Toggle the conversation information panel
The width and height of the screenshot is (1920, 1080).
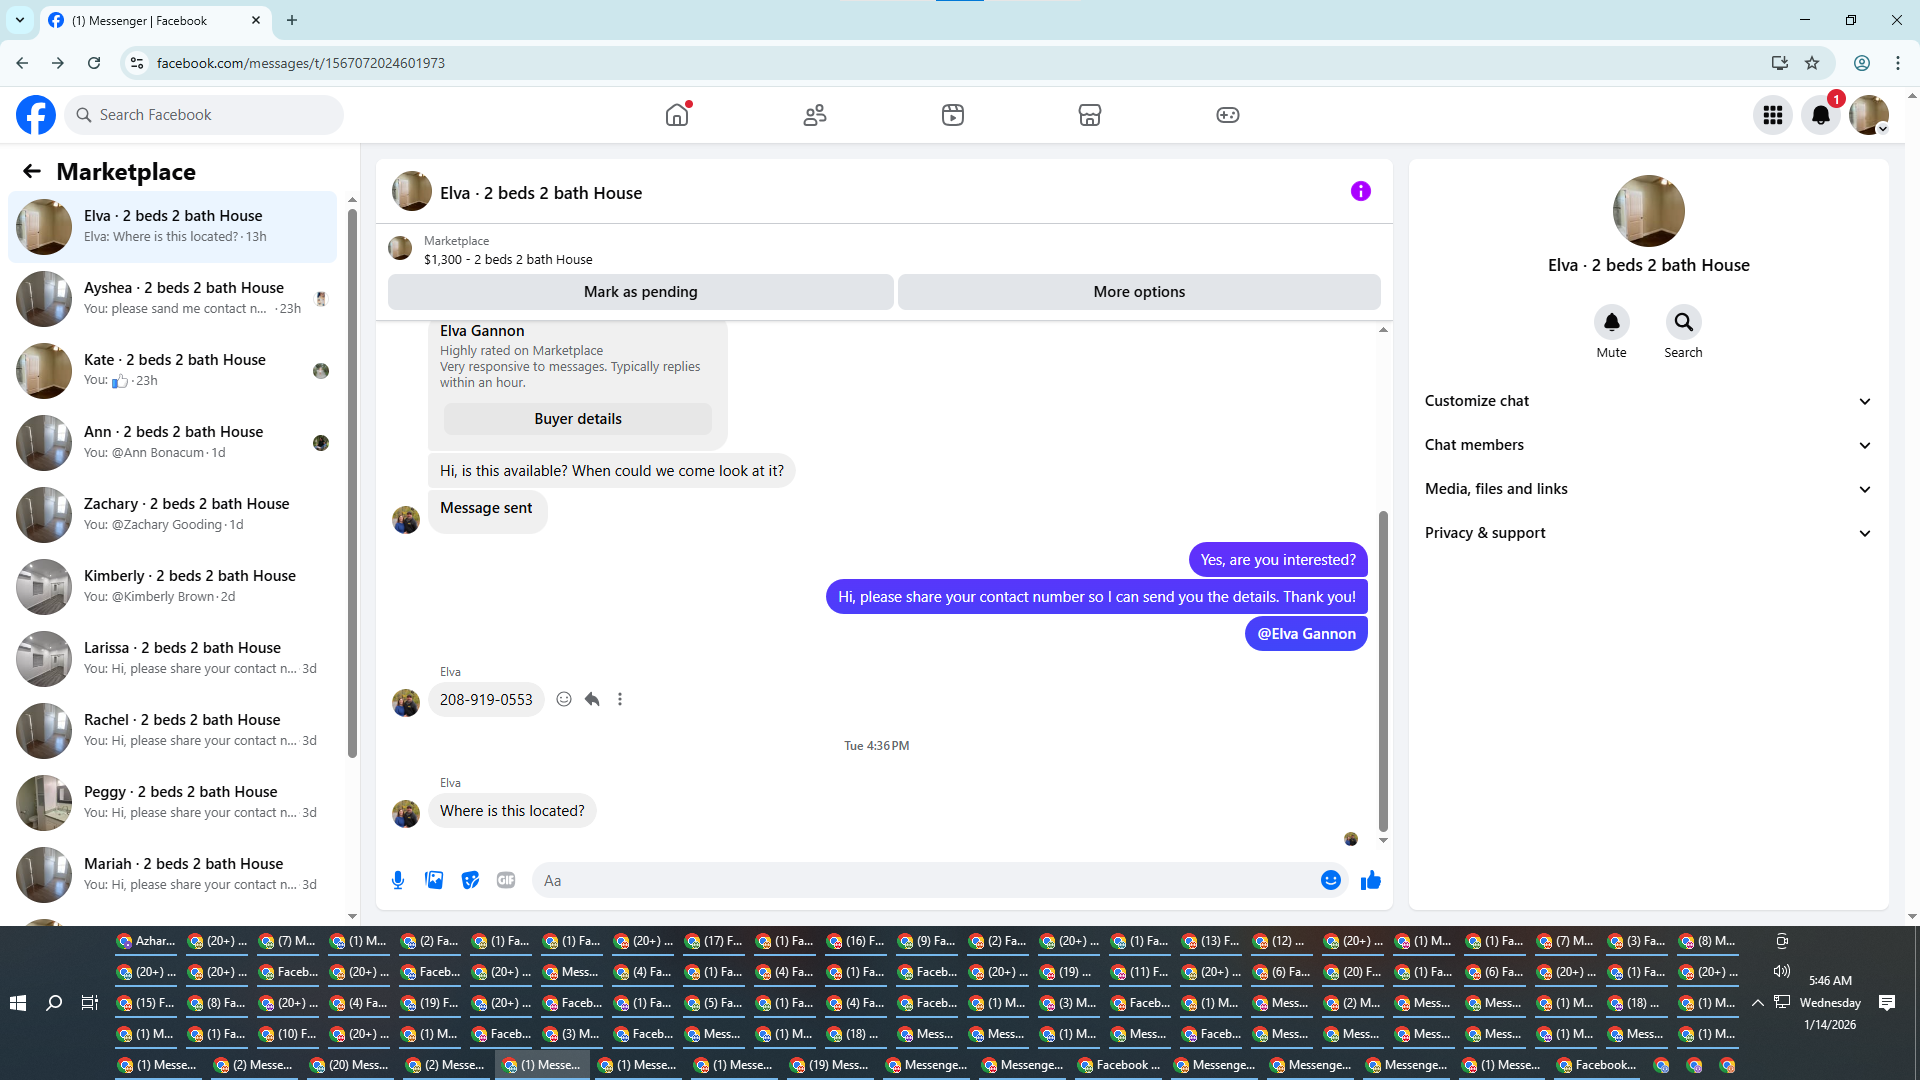[x=1360, y=191]
